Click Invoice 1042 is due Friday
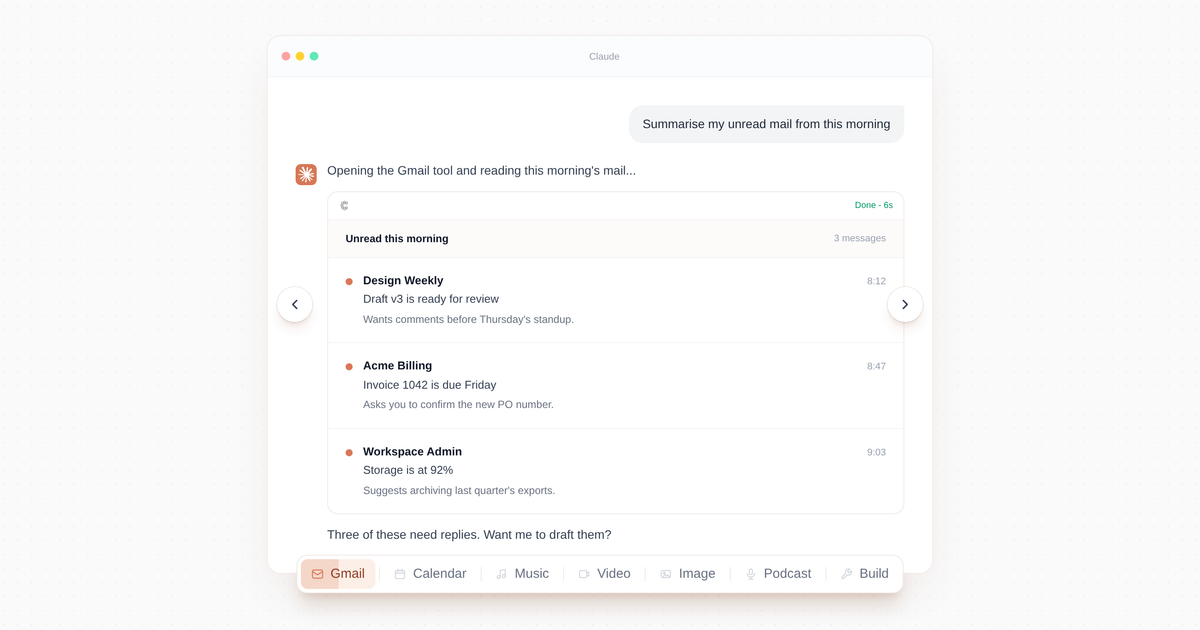This screenshot has width=1200, height=630. (x=430, y=385)
